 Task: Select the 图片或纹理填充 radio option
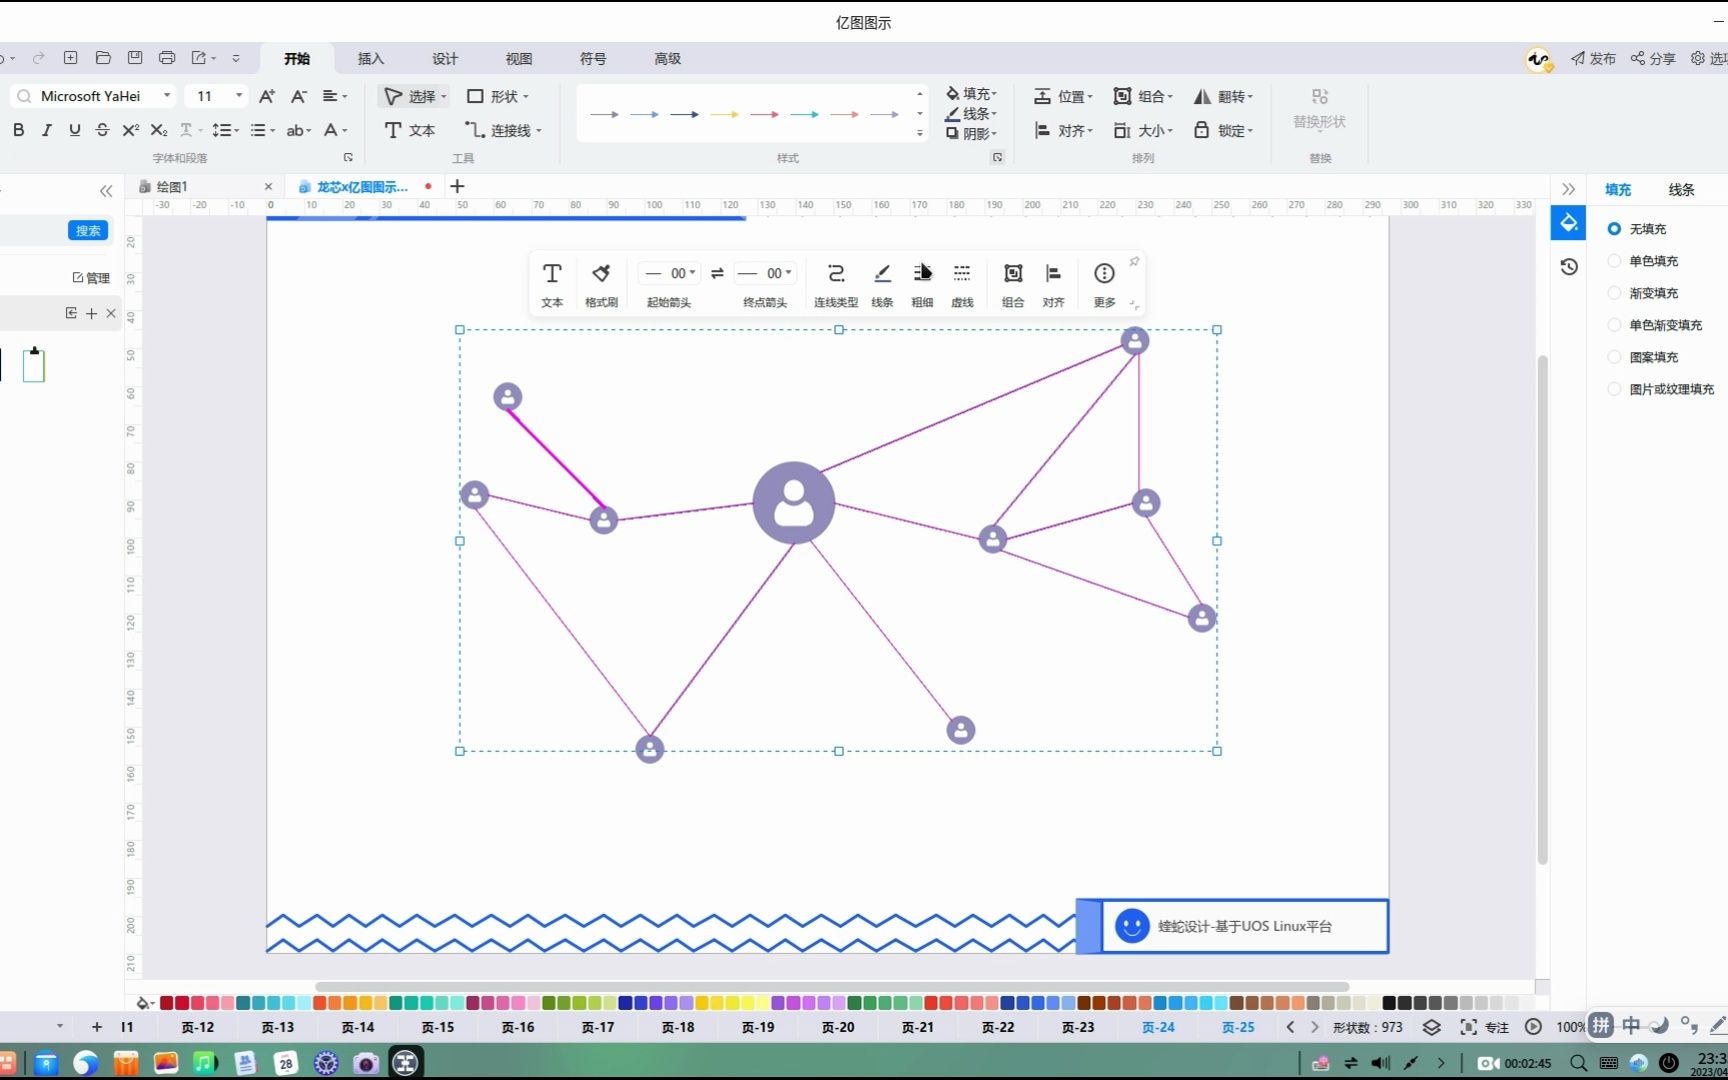pyautogui.click(x=1614, y=389)
